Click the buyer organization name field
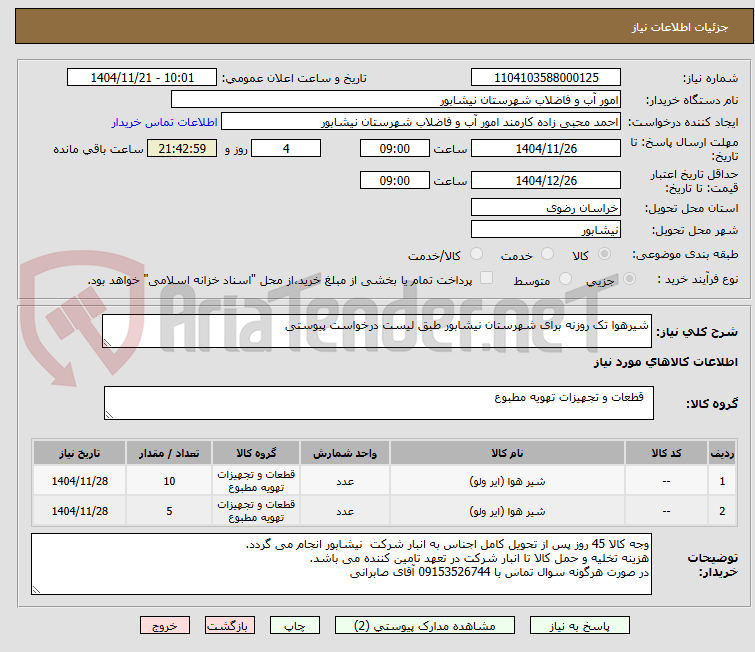The width and height of the screenshot is (755, 652). coord(396,100)
